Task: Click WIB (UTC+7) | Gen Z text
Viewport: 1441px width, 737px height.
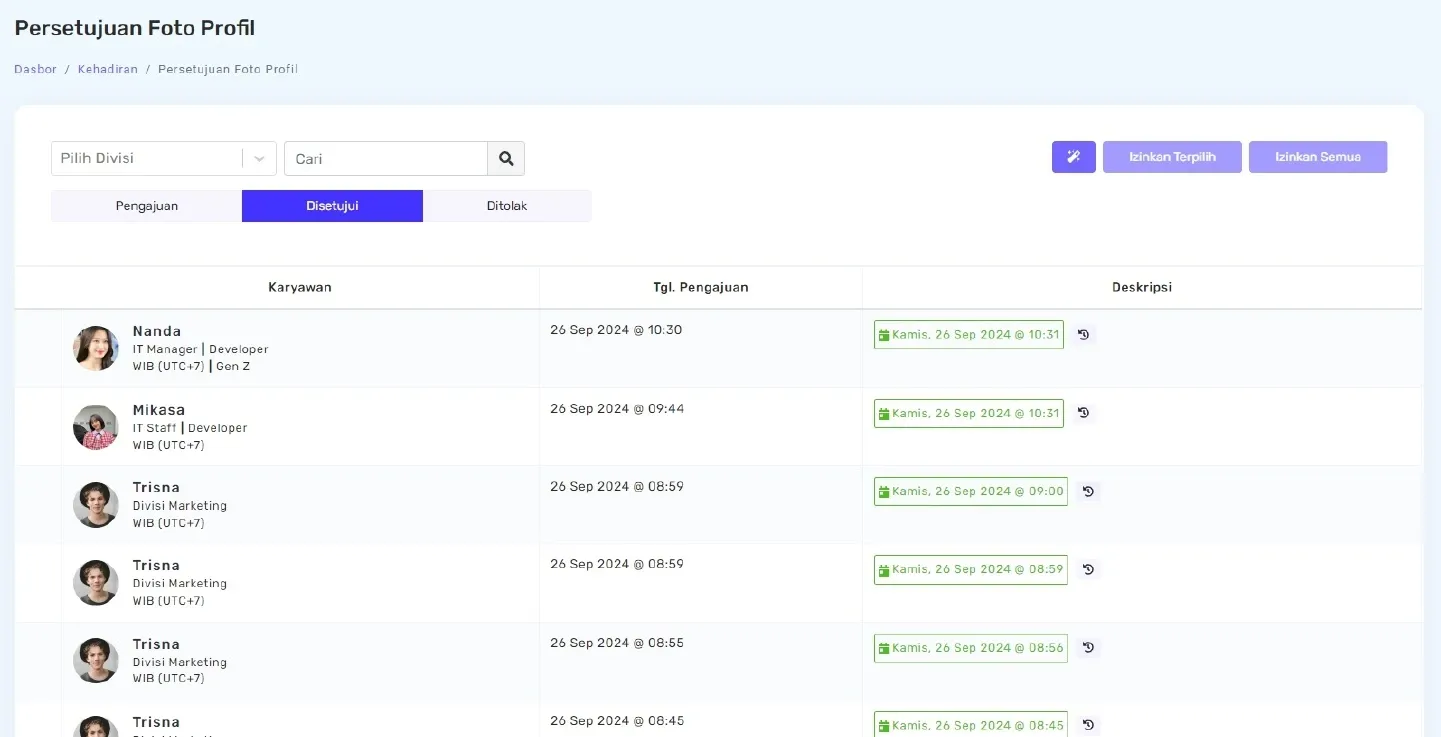Action: [x=192, y=366]
